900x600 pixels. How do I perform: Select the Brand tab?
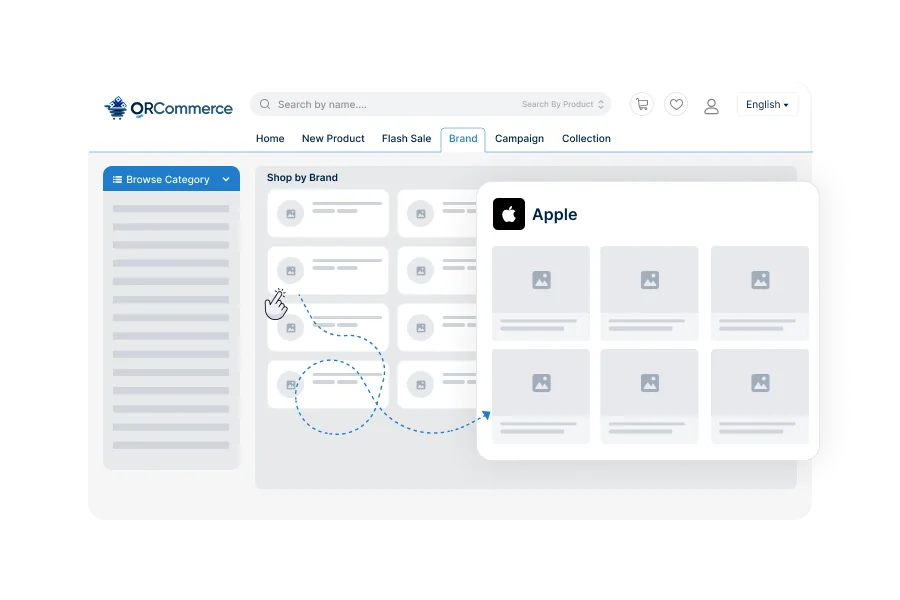463,140
